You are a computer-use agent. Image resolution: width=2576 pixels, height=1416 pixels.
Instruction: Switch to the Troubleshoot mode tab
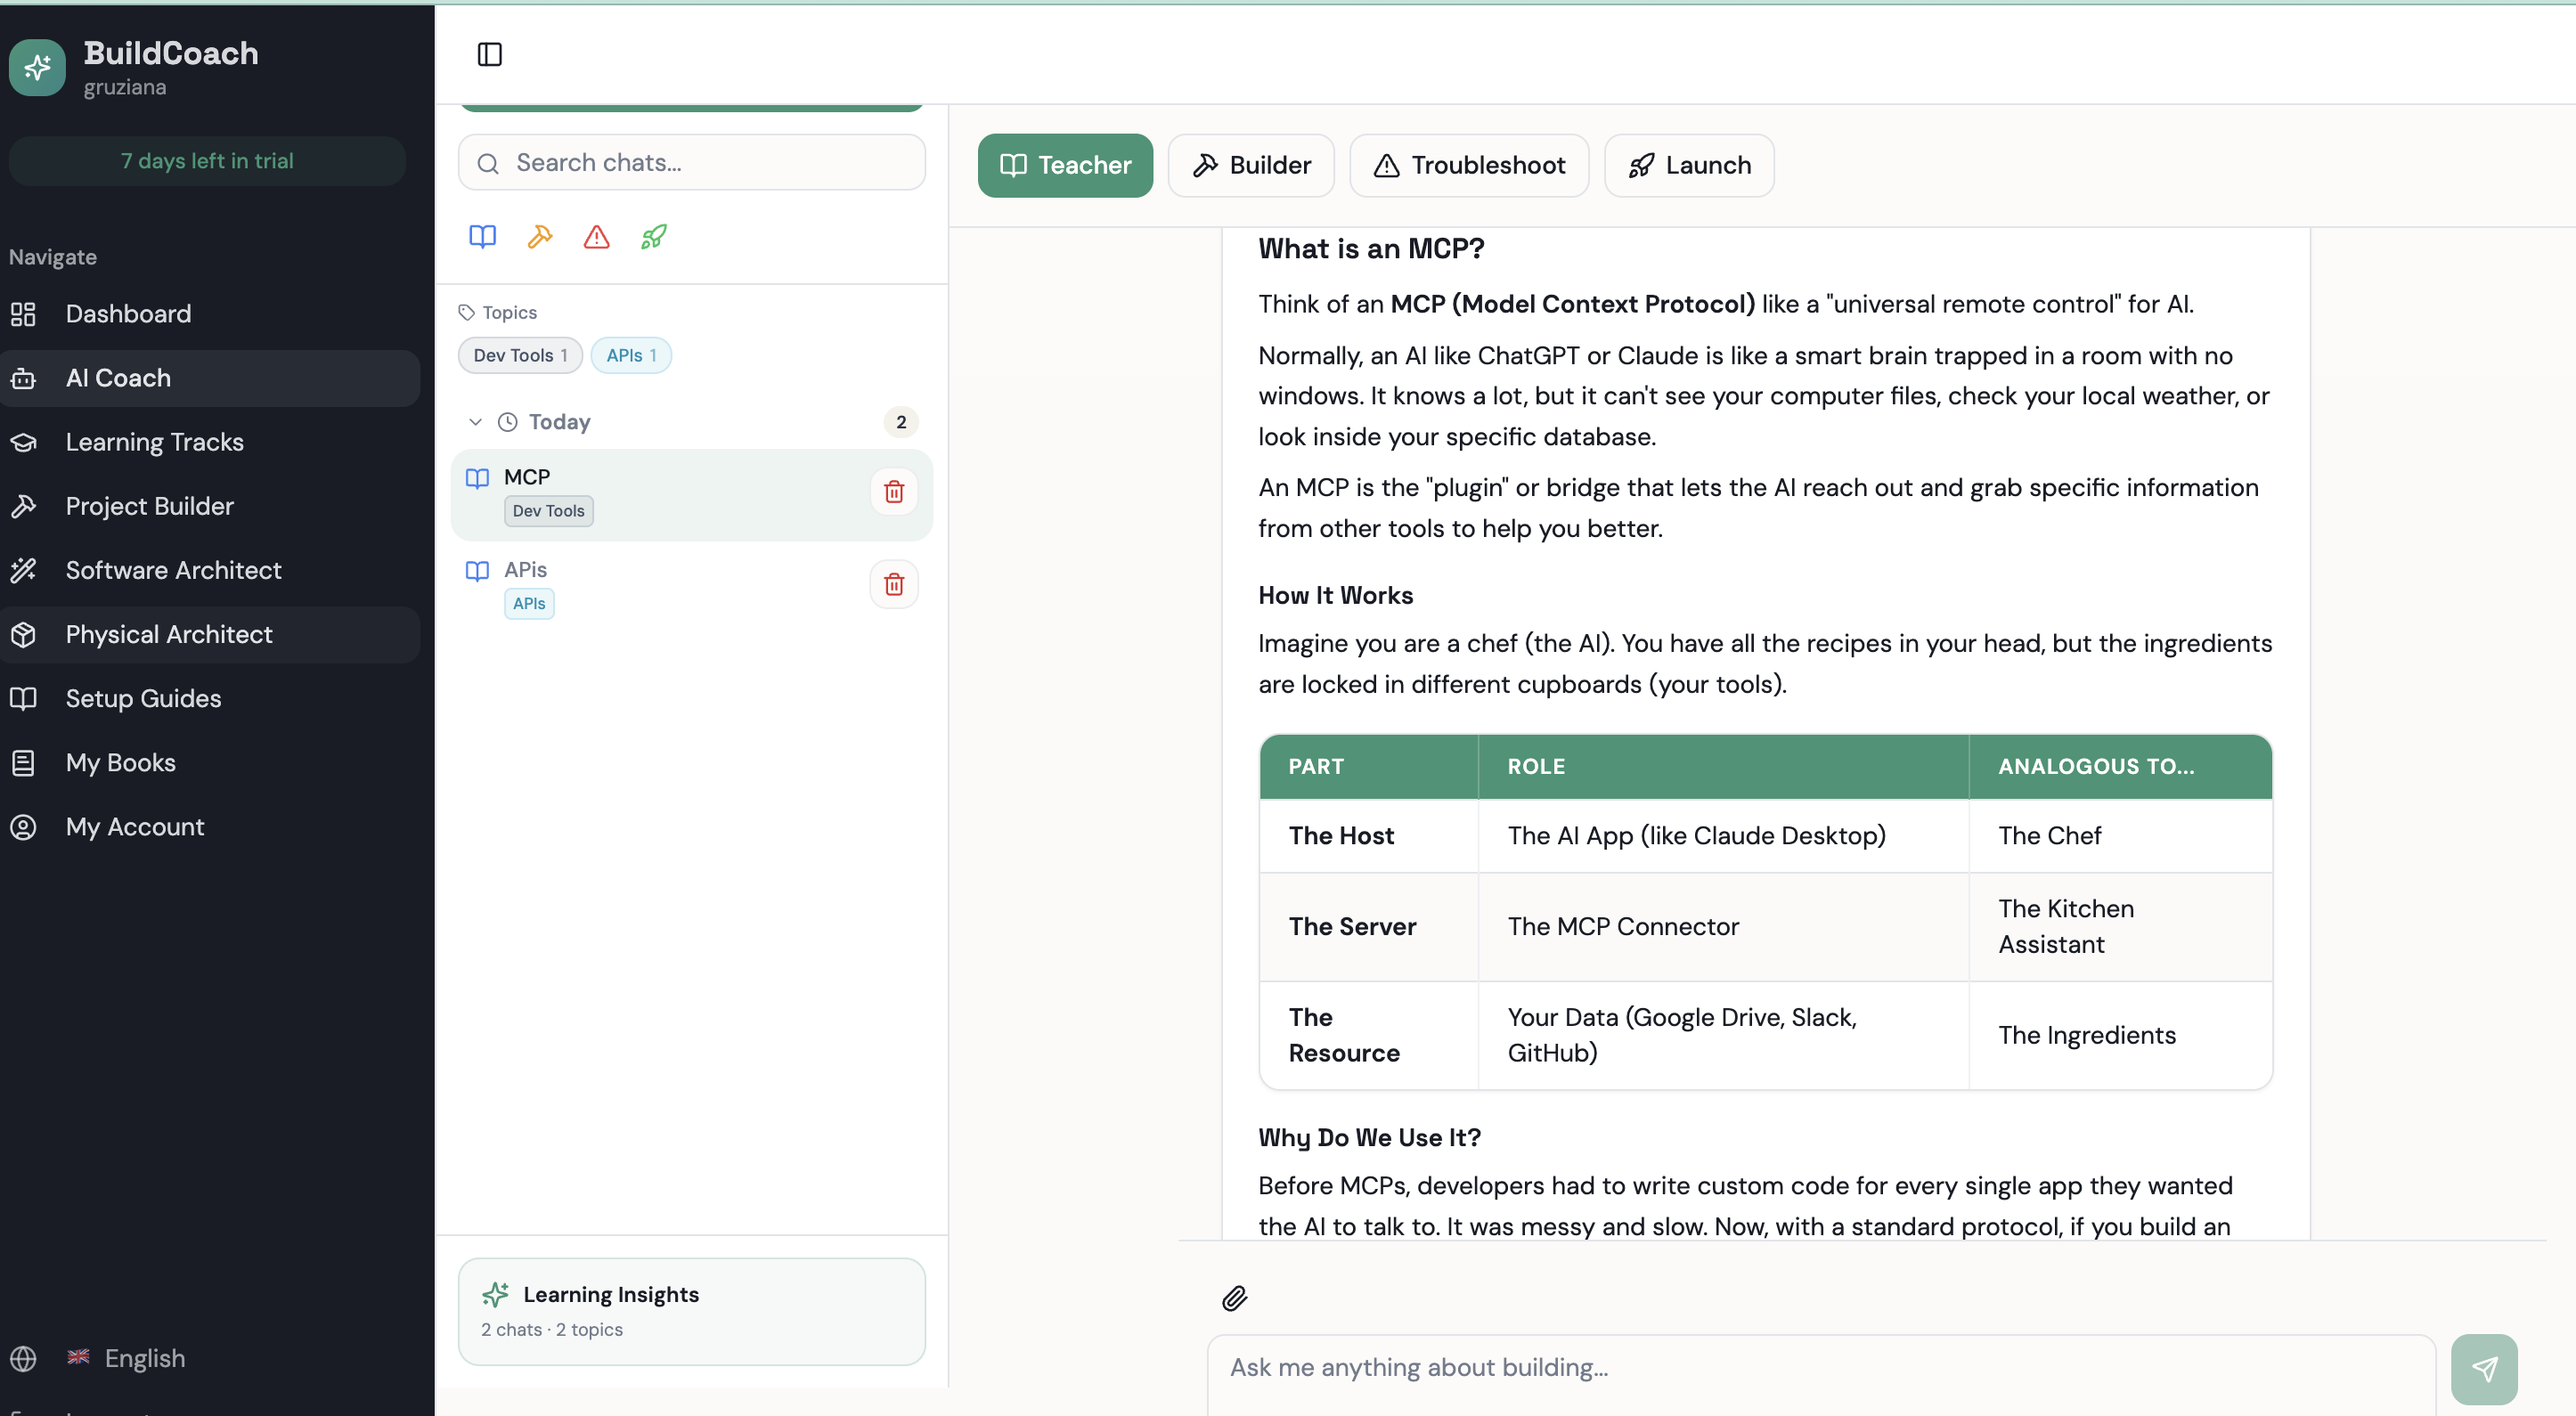click(1468, 165)
